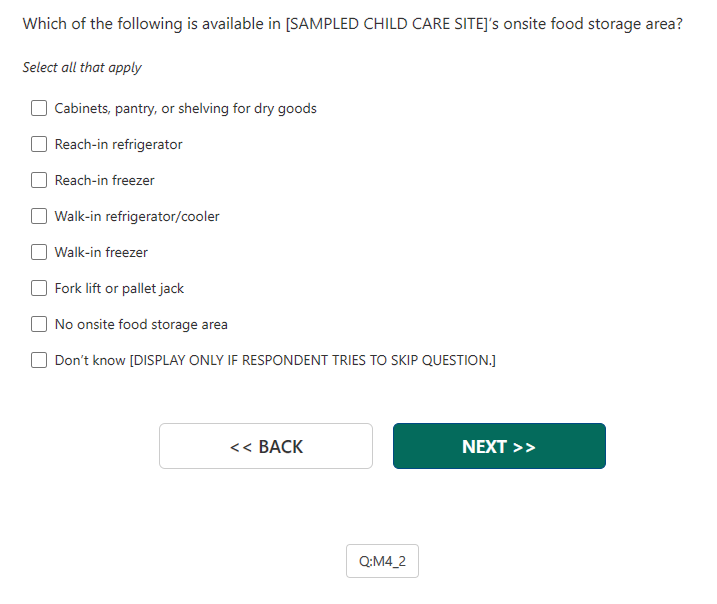The height and width of the screenshot is (604, 717).
Task: Click the 'Fork lift or pallet jack' label
Action: click(119, 288)
